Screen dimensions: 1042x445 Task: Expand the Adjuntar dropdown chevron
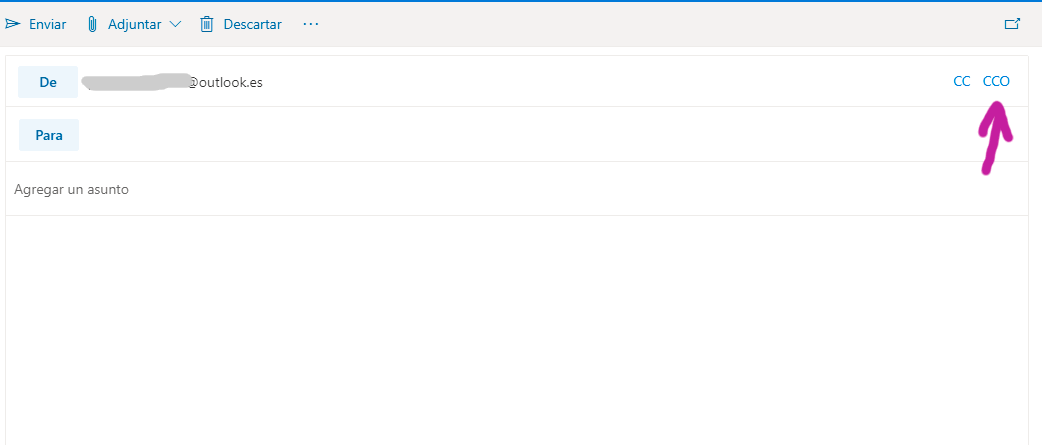[176, 24]
